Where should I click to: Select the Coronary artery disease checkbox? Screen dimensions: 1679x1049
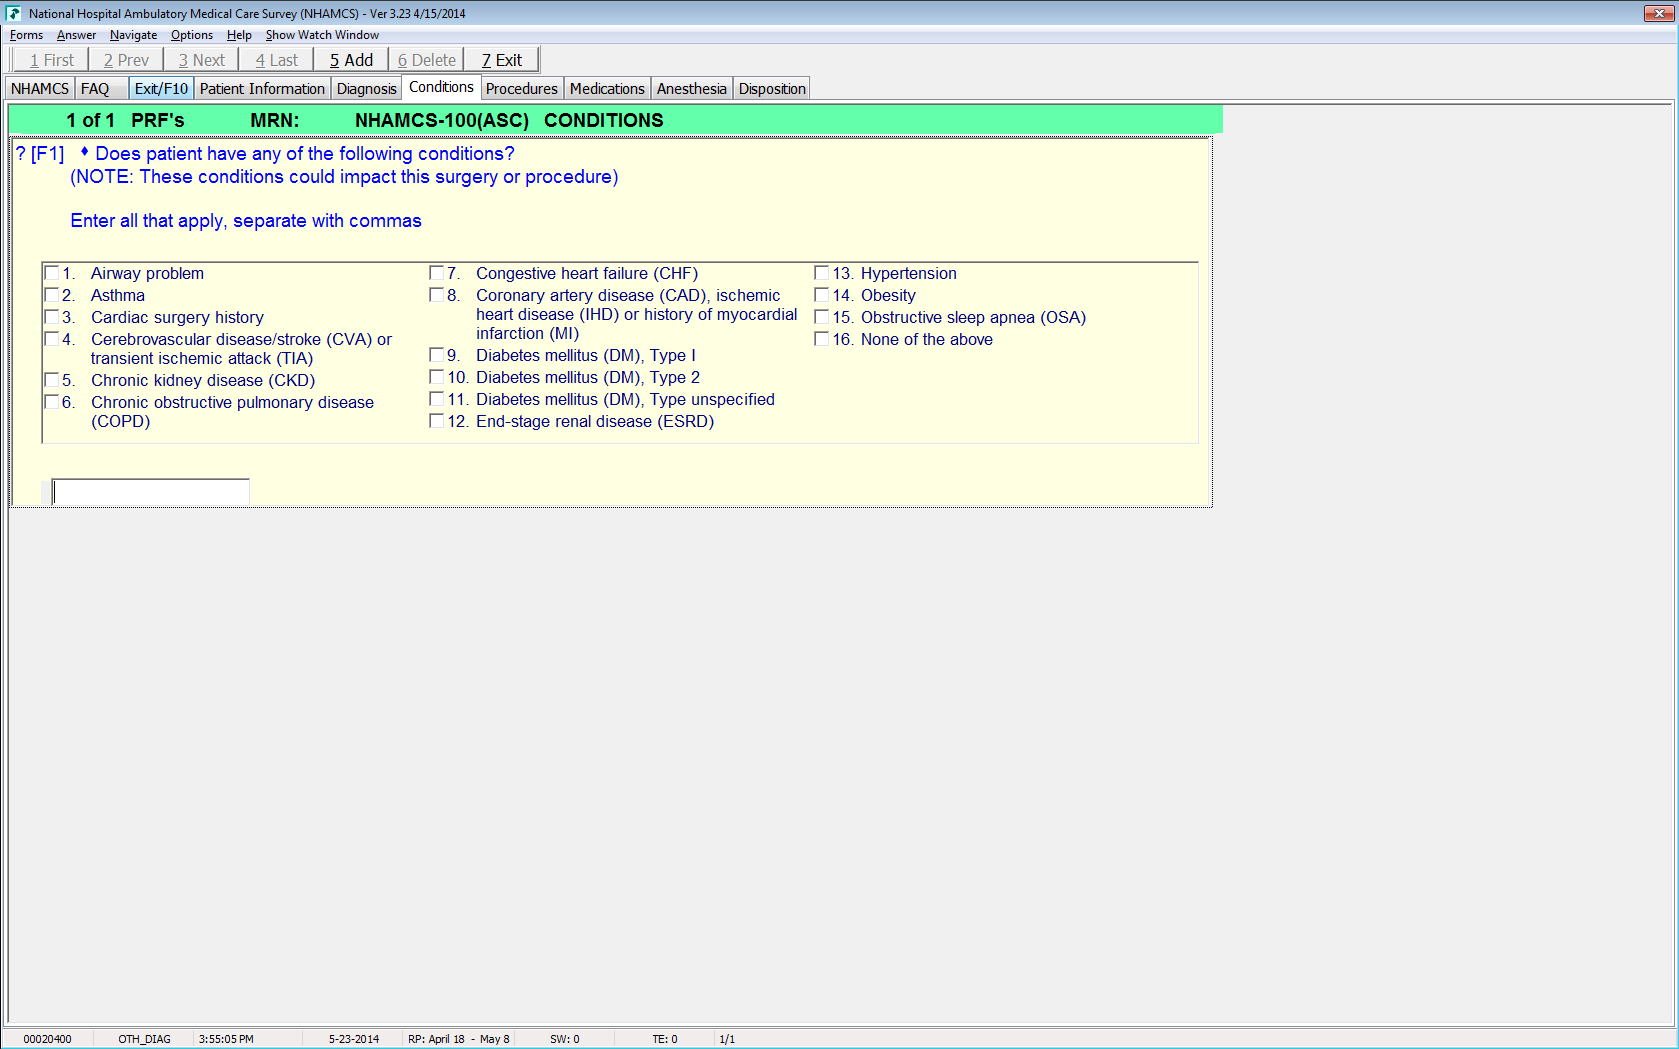click(x=437, y=295)
